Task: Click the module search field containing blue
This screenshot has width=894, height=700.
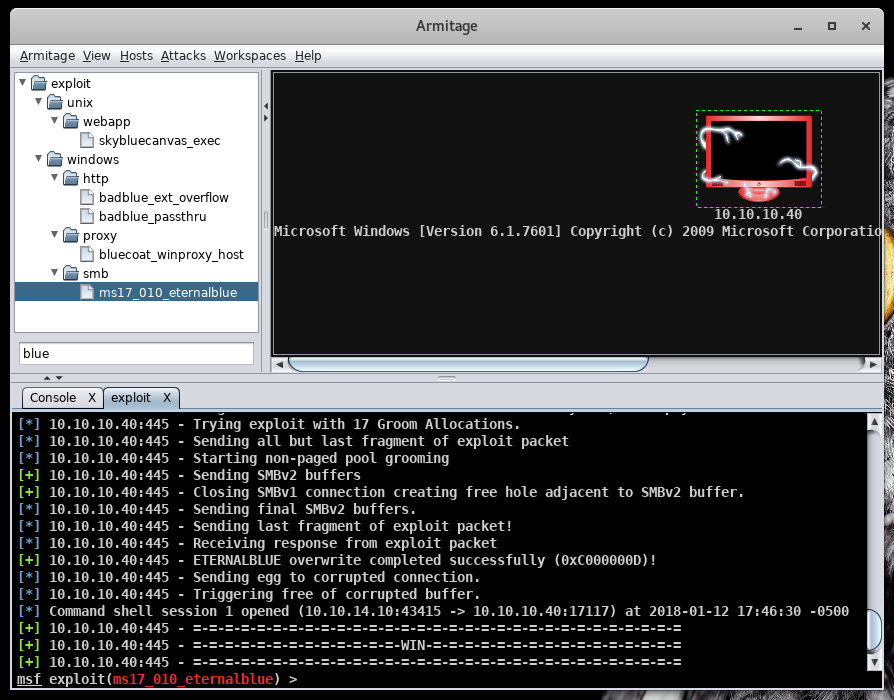Action: pyautogui.click(x=136, y=353)
